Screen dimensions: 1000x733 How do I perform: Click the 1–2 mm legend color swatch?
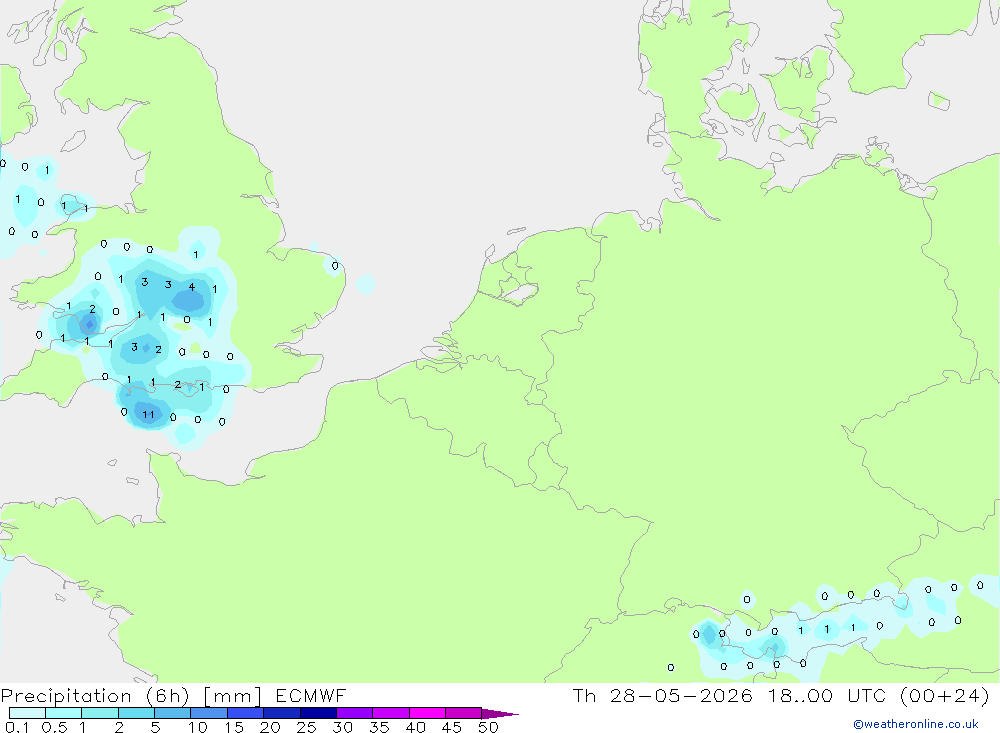(x=100, y=713)
